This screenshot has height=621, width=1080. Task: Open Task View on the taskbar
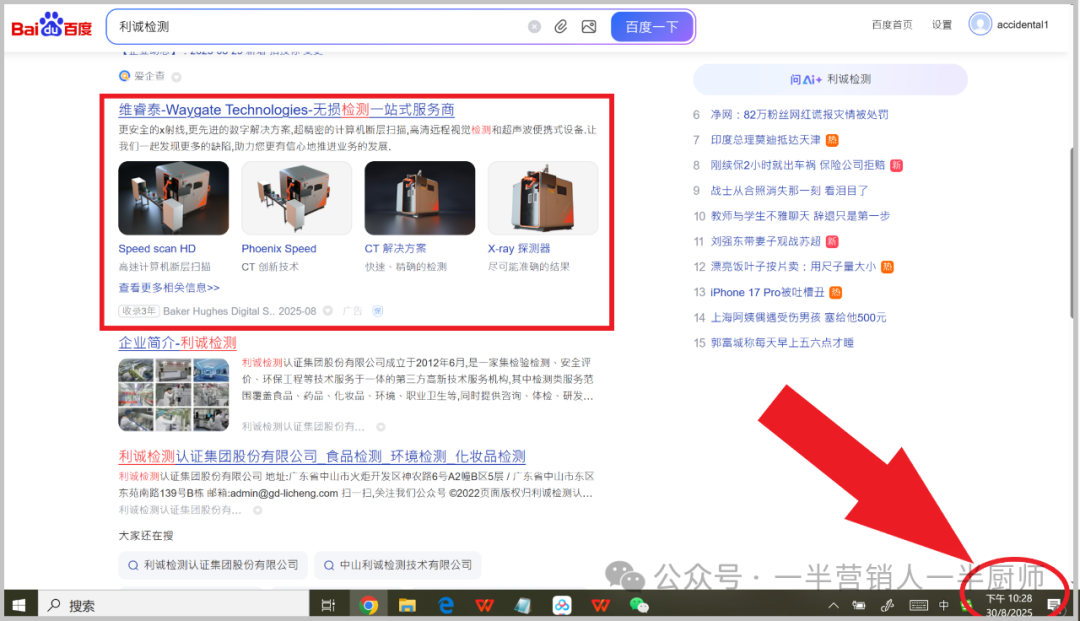(x=329, y=605)
